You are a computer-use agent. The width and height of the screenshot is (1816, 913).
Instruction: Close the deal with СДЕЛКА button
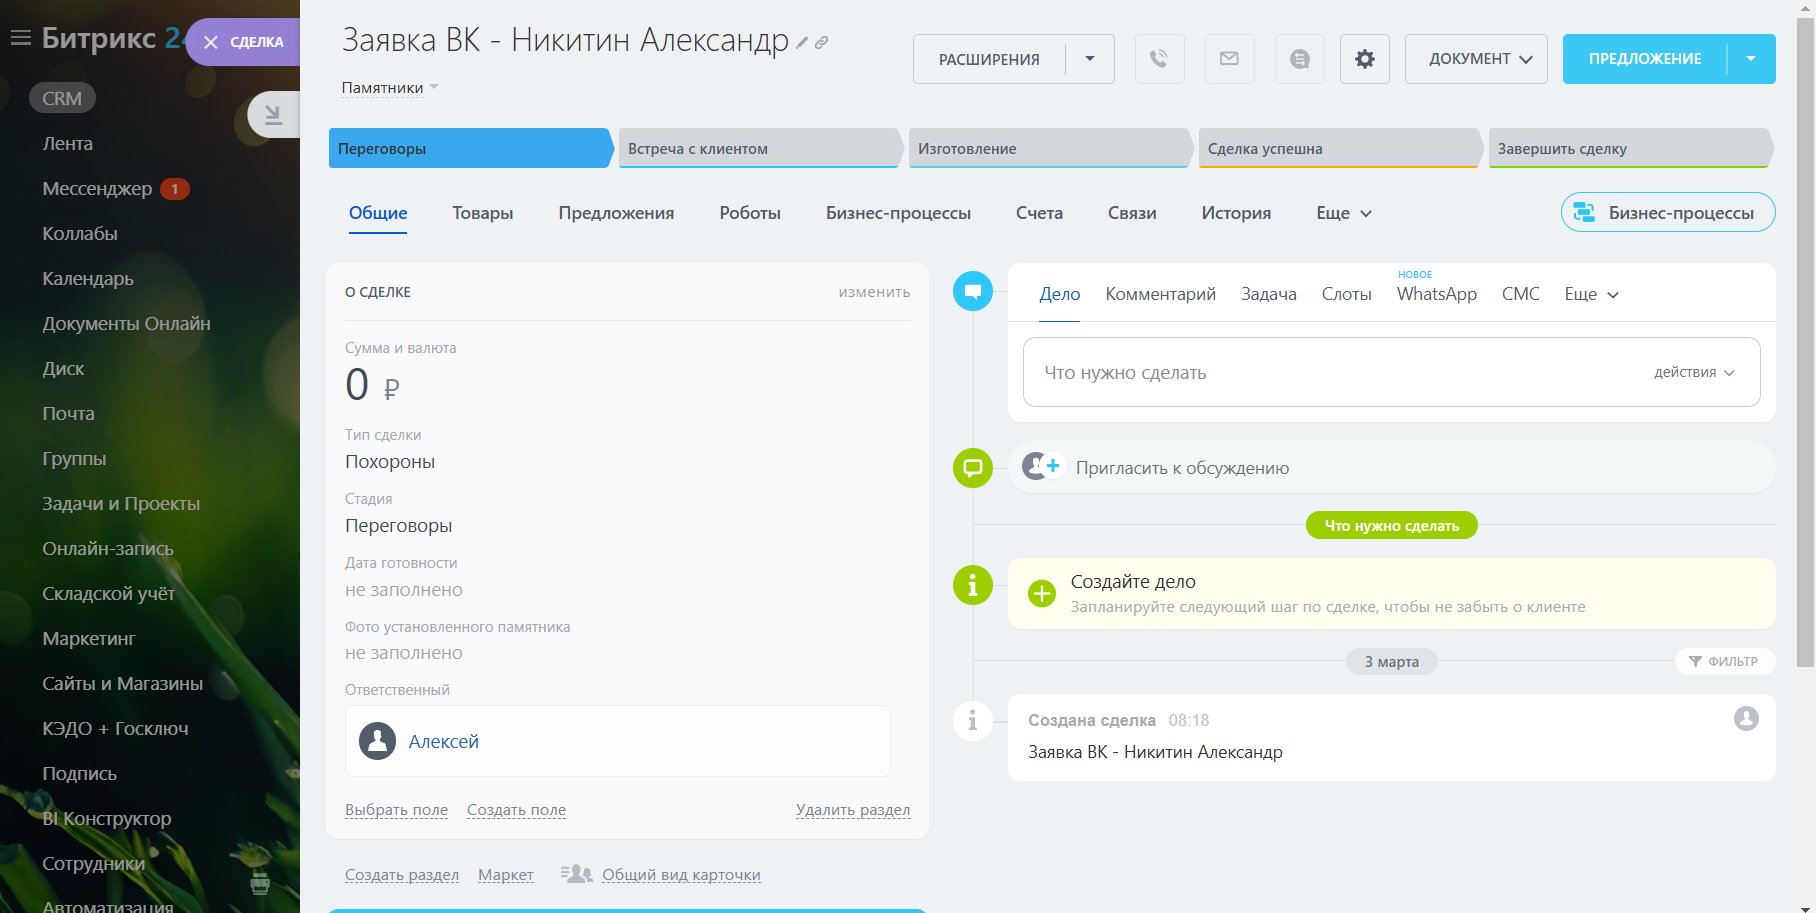coord(243,42)
